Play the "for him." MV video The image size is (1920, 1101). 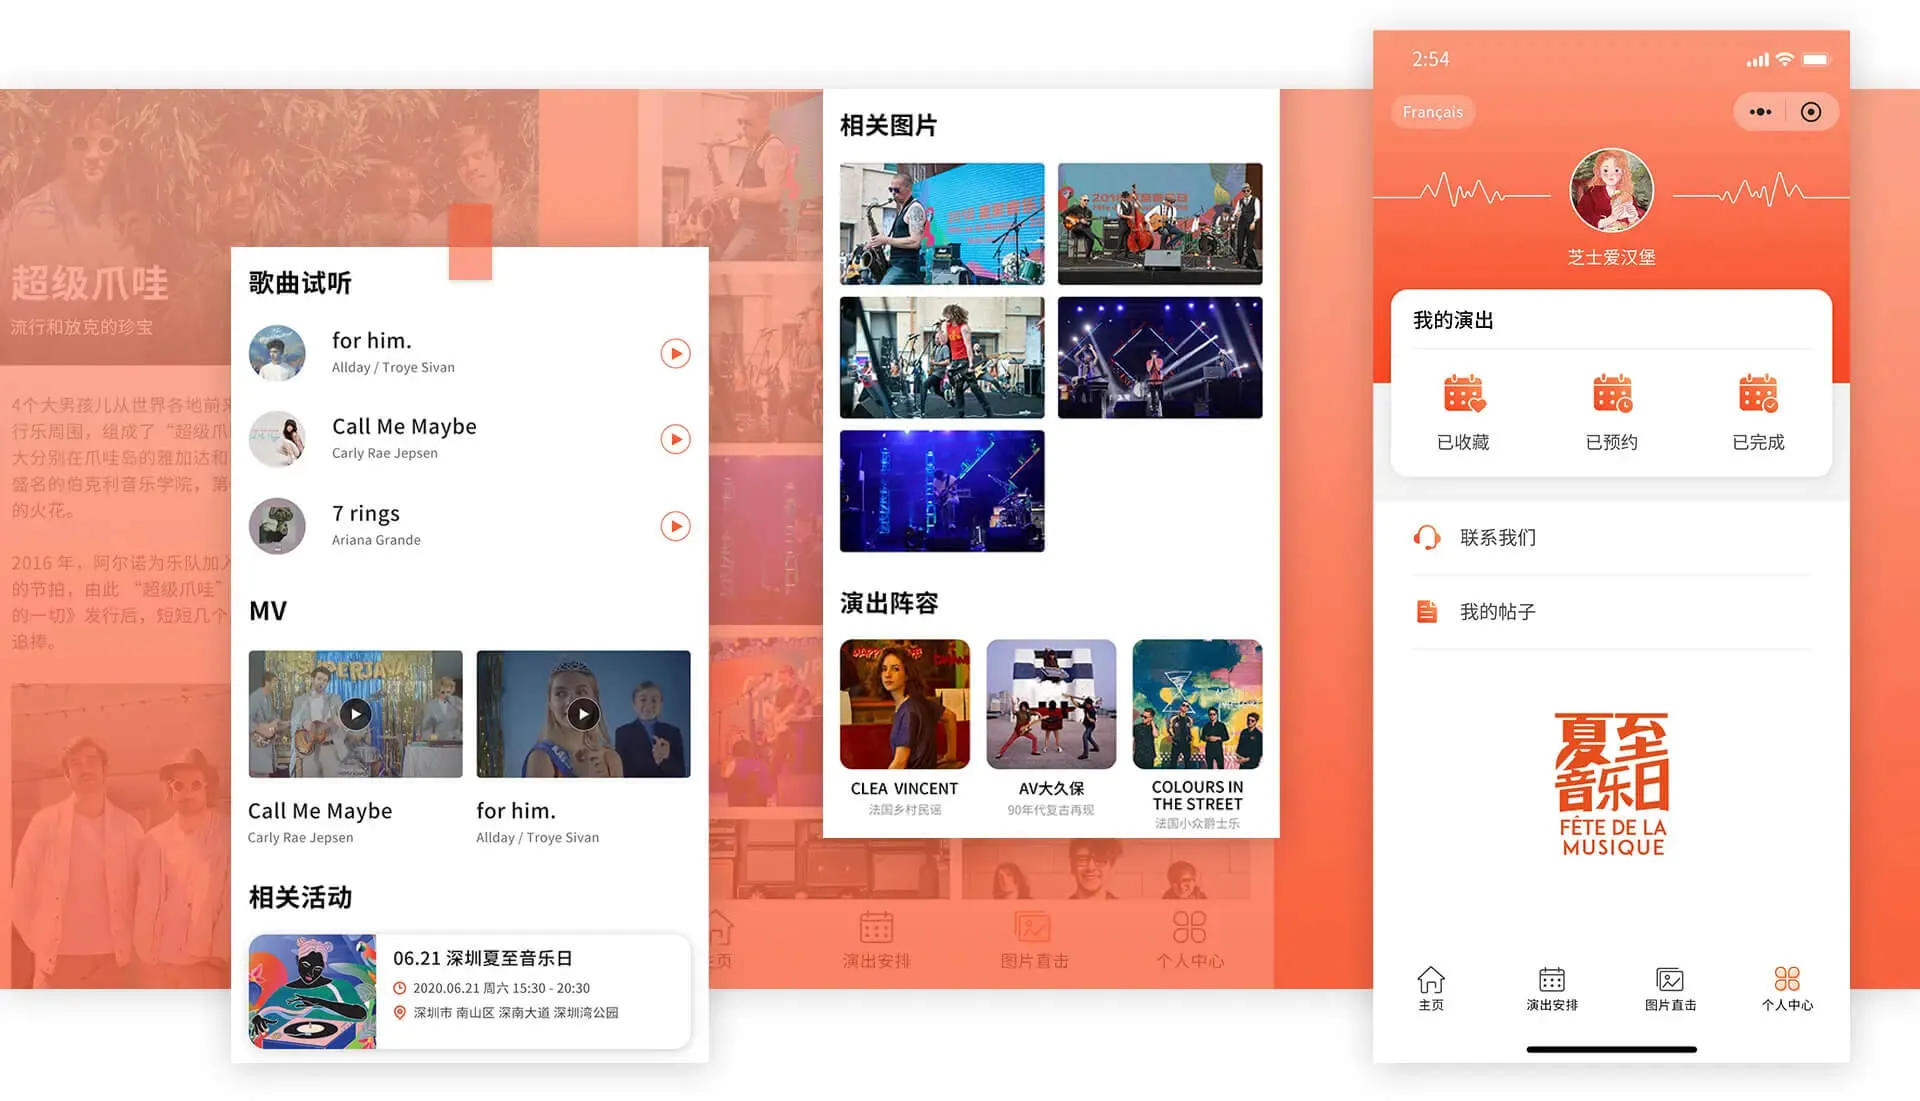tap(583, 714)
